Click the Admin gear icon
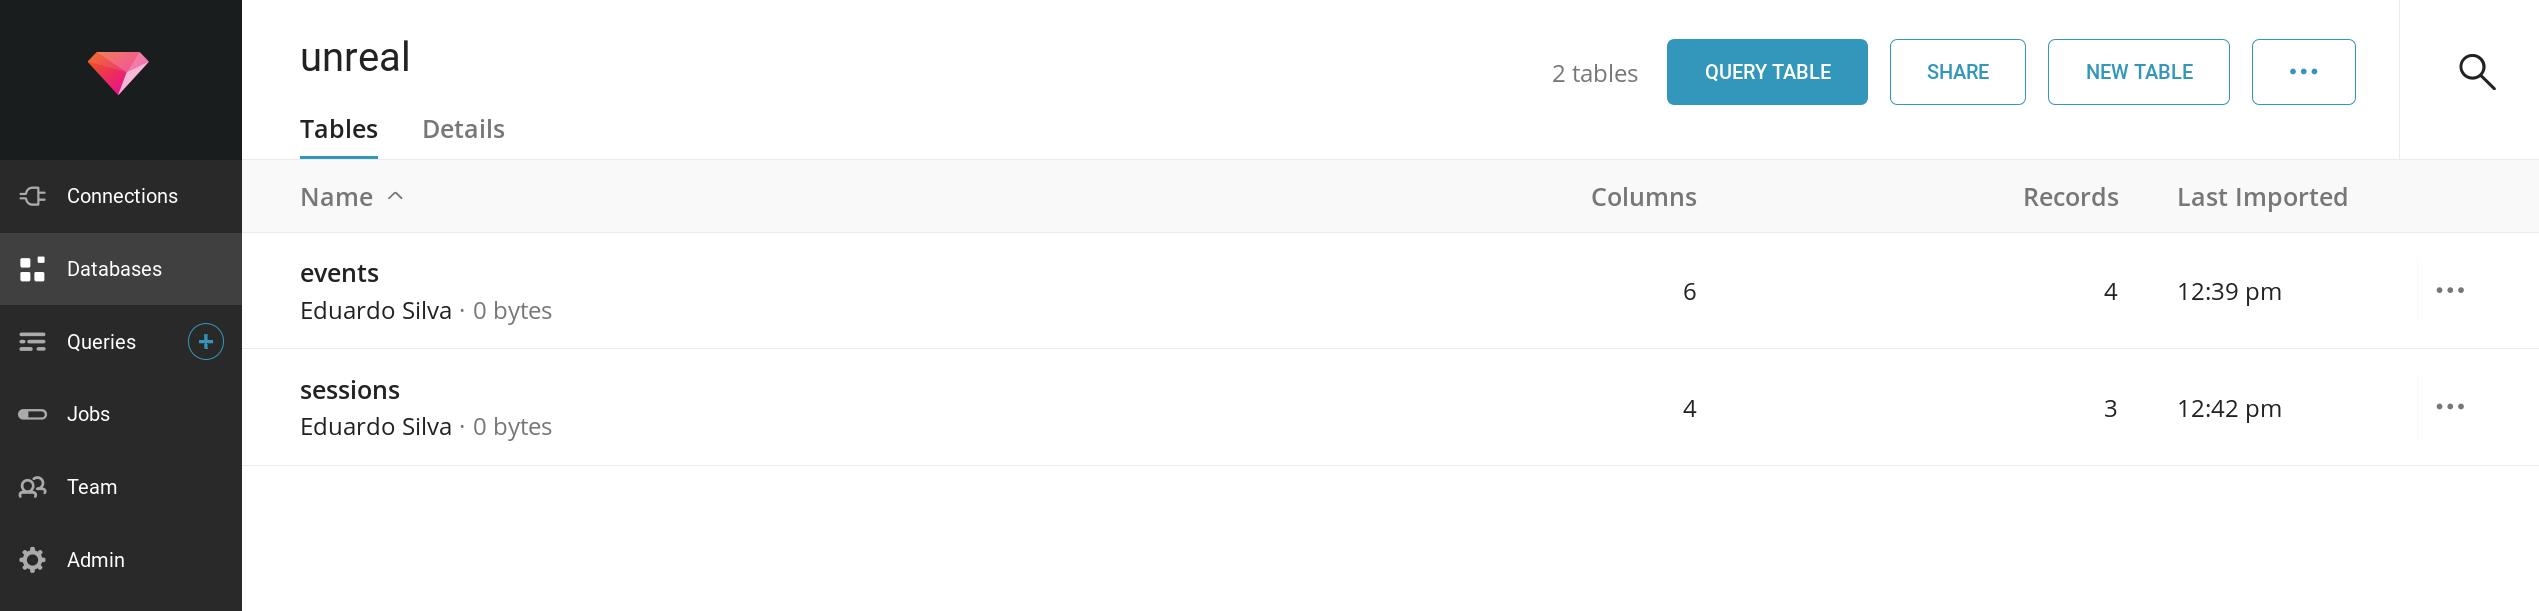Image resolution: width=2539 pixels, height=611 pixels. 33,560
